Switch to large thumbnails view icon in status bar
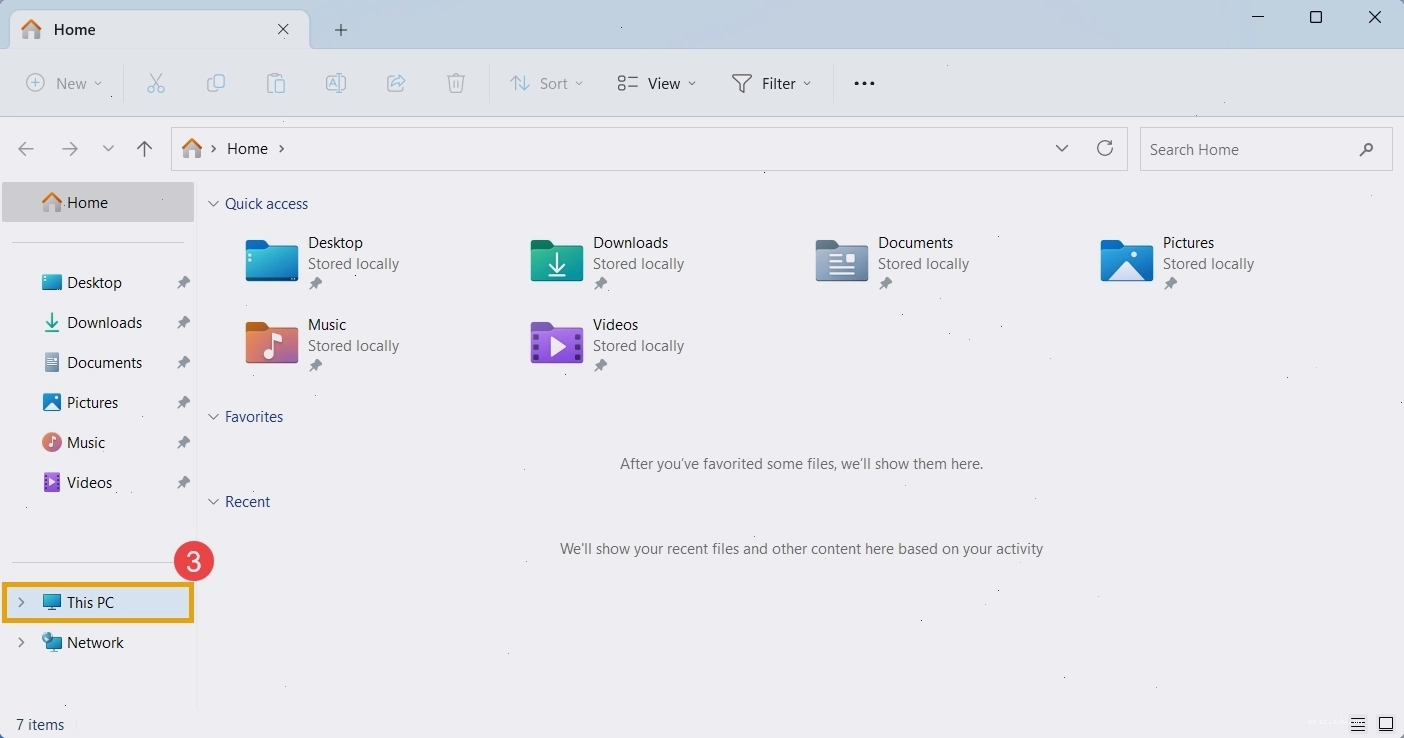The image size is (1404, 738). [1386, 724]
